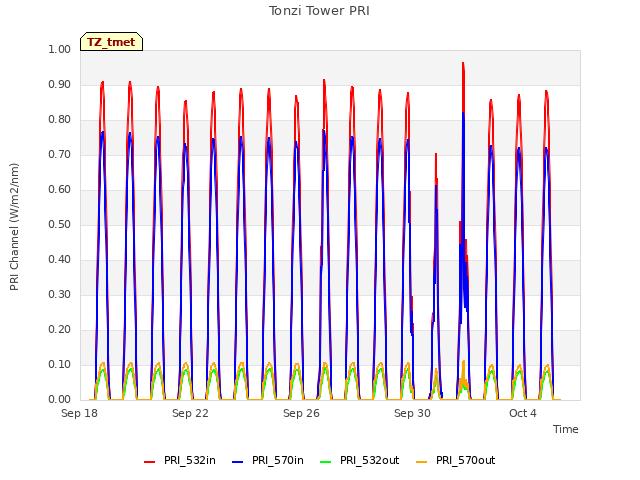Click the 0.70 y-axis tick label
Screen dimensions: 640x480
point(60,154)
